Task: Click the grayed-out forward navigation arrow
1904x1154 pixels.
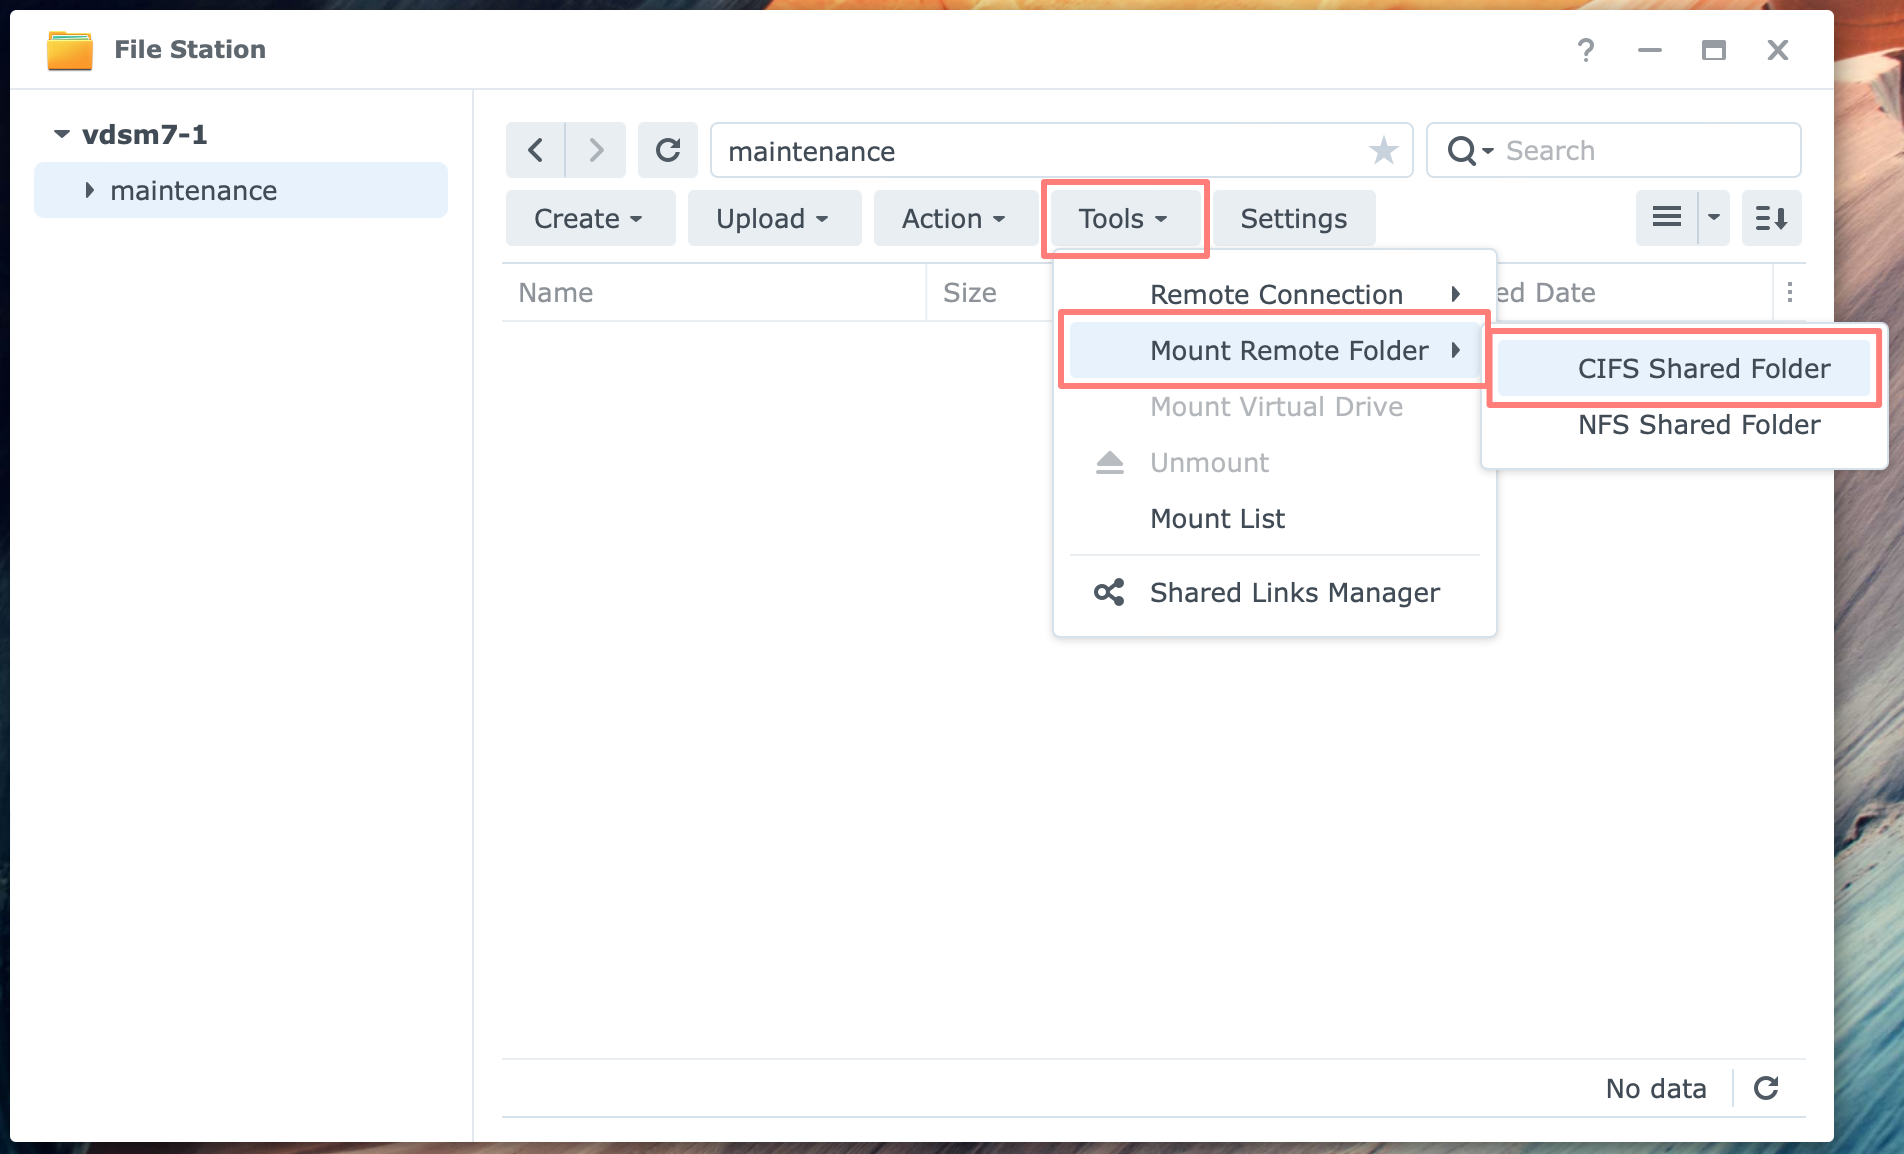Action: point(596,150)
